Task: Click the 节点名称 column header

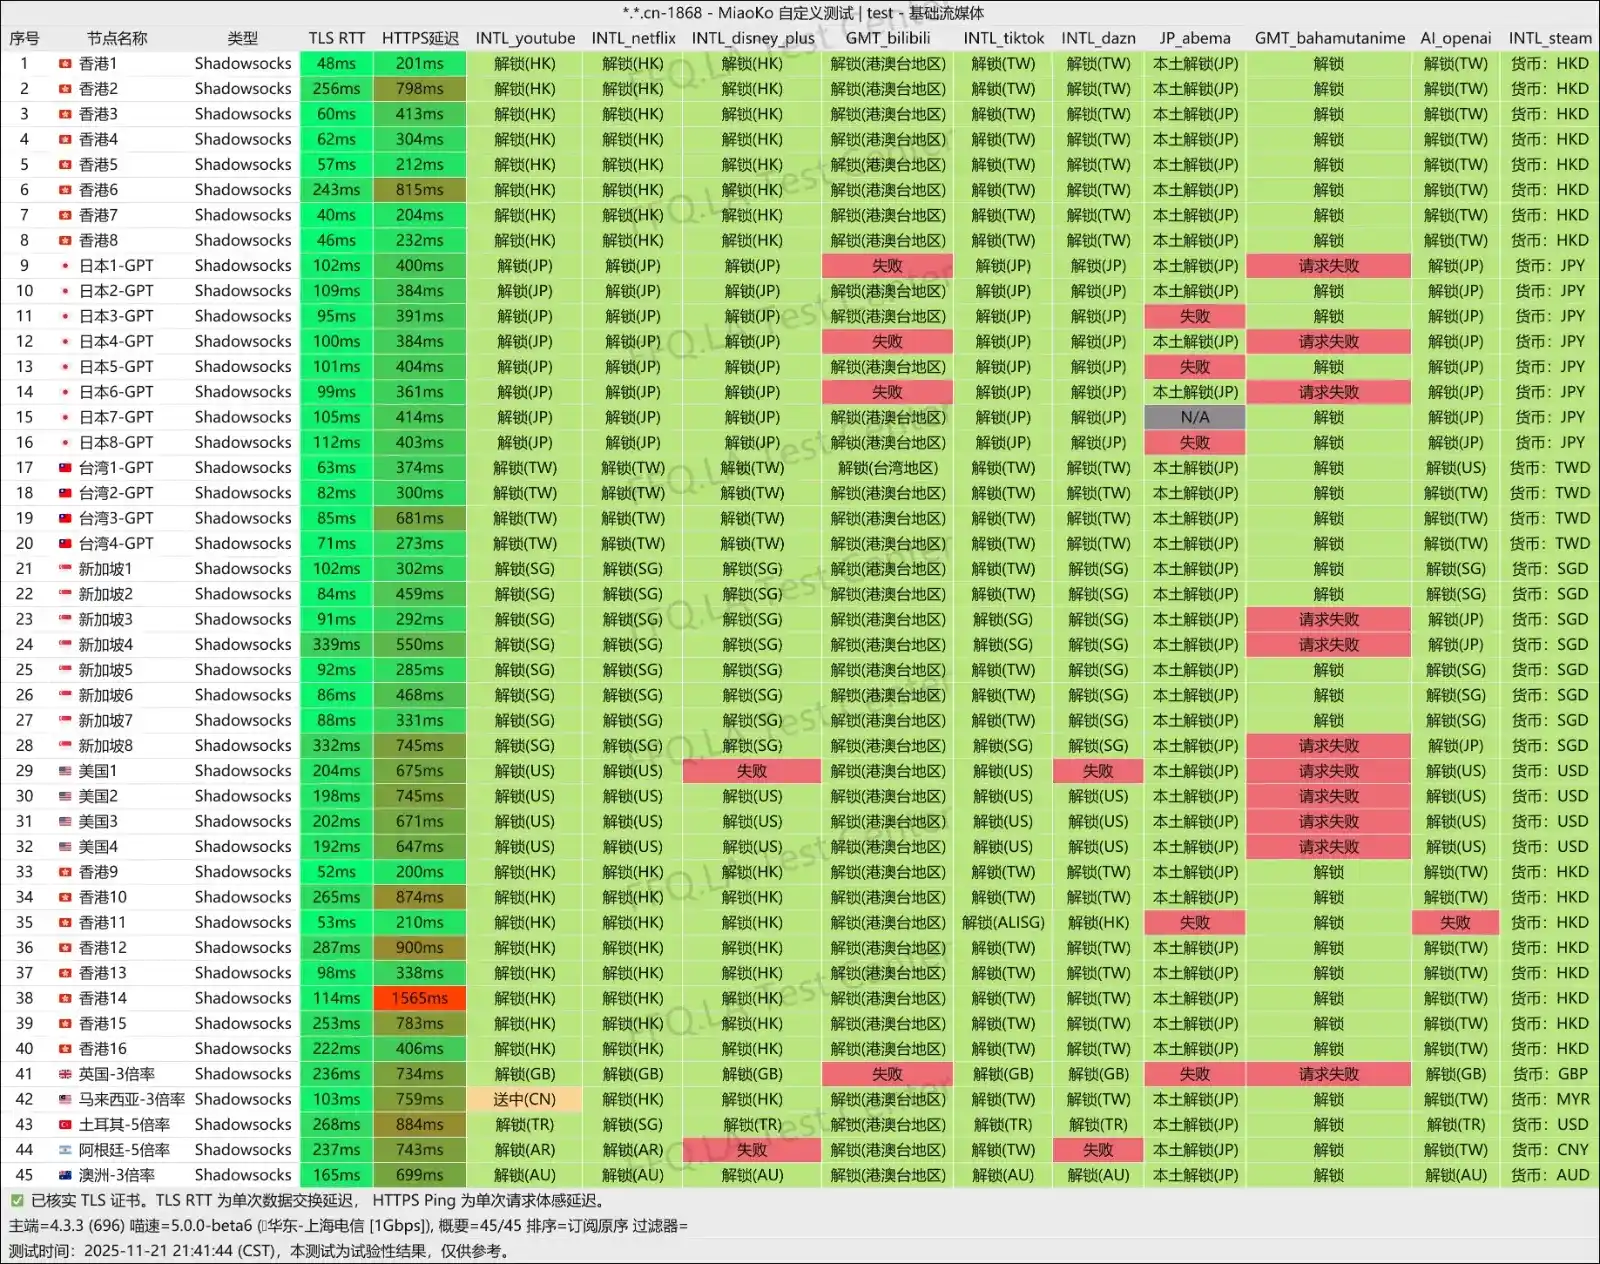Action: (x=117, y=38)
